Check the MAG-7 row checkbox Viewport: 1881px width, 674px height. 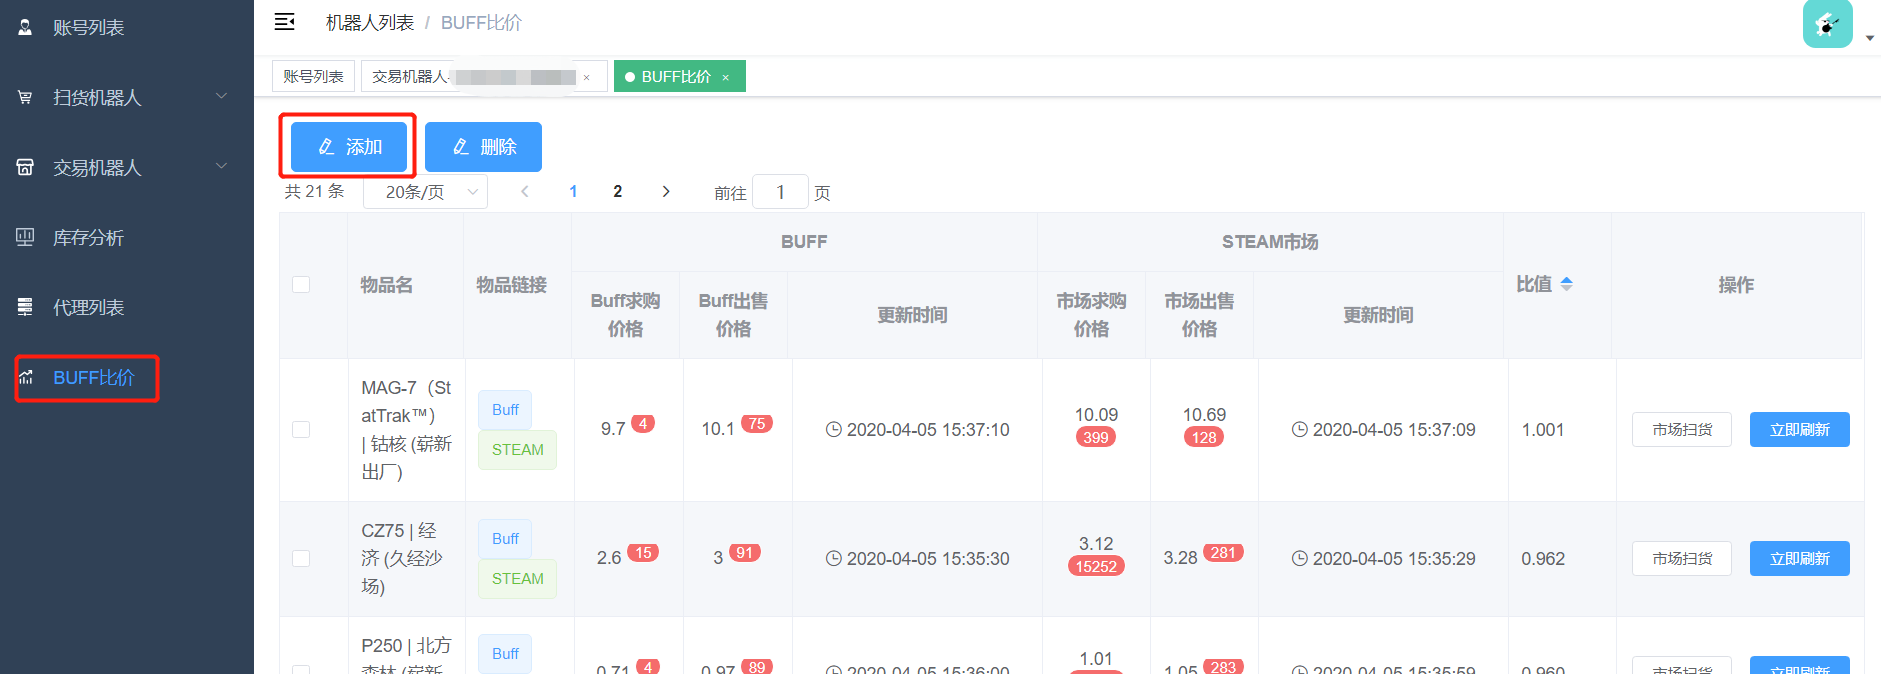coord(301,429)
